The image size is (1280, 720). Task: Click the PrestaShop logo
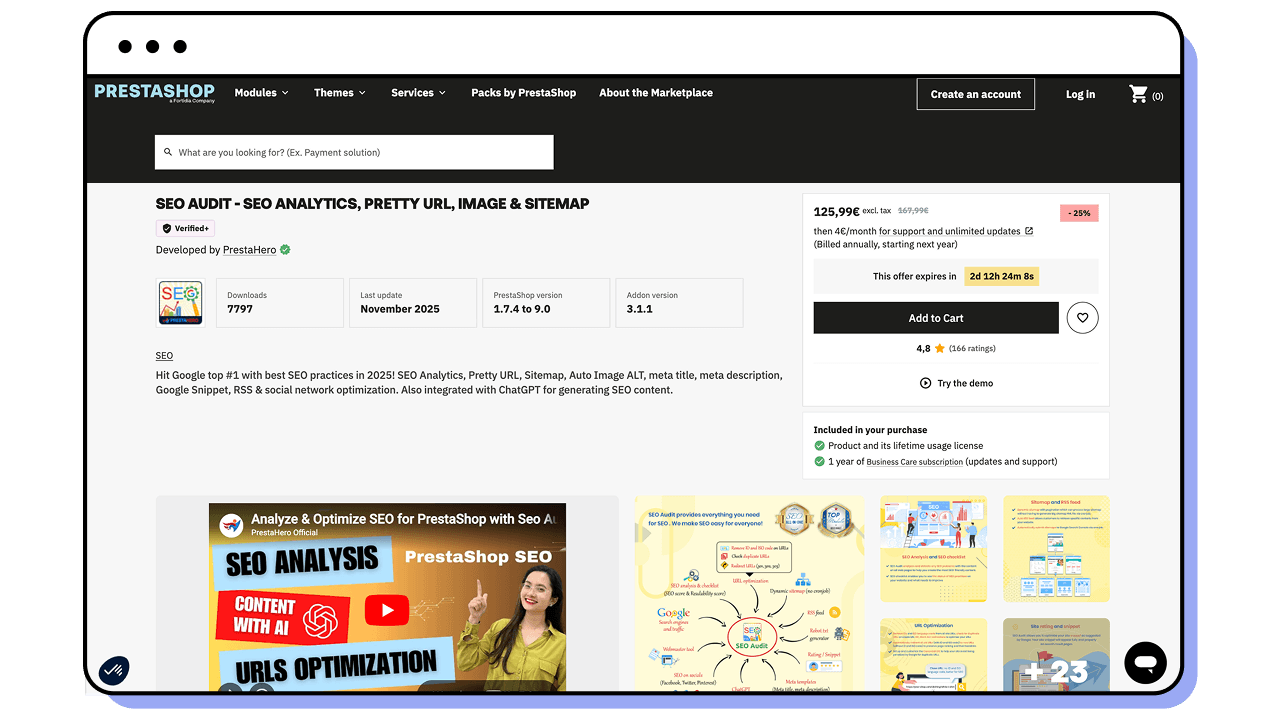(x=154, y=92)
